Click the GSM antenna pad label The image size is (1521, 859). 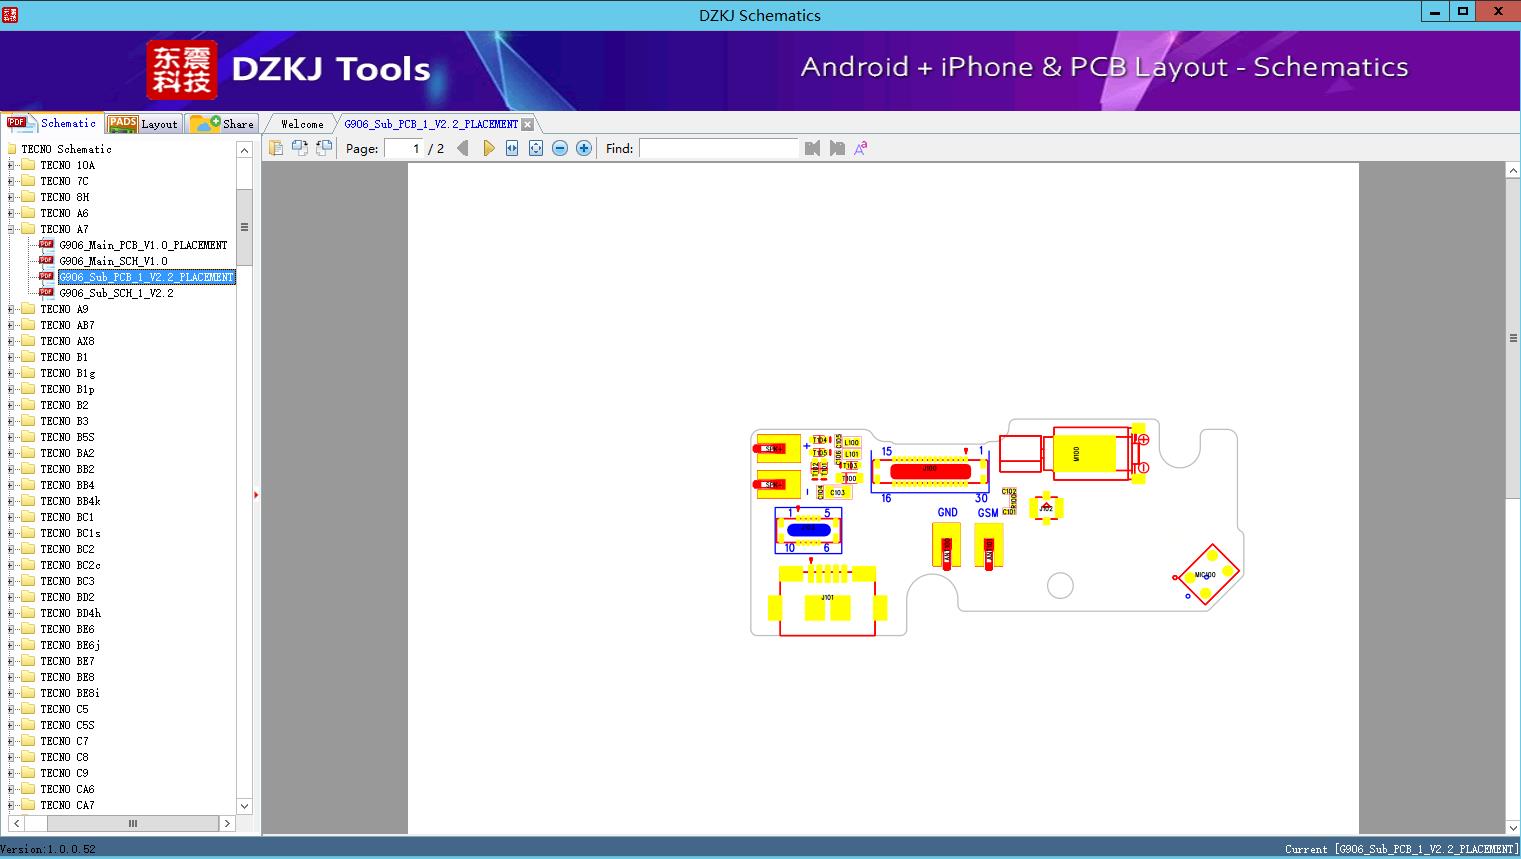coord(988,513)
